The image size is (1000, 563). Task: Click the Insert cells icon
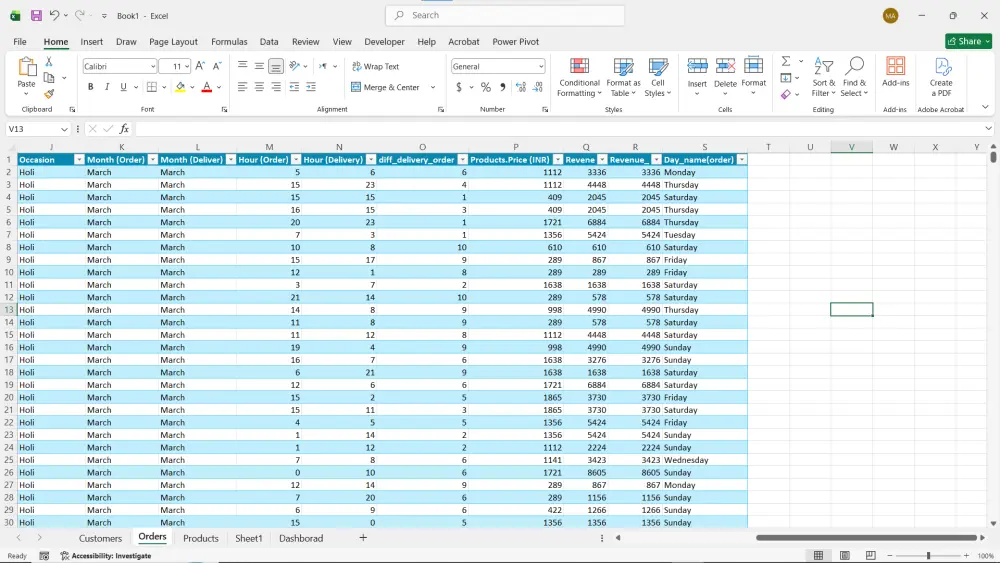tap(697, 66)
